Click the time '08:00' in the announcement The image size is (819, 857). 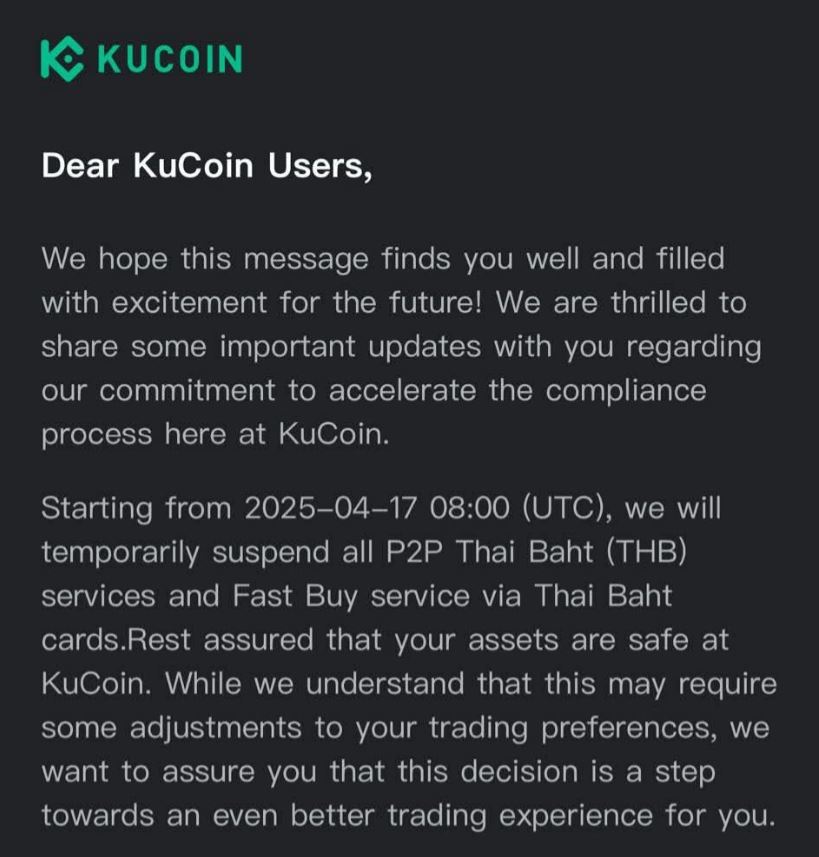click(x=470, y=508)
